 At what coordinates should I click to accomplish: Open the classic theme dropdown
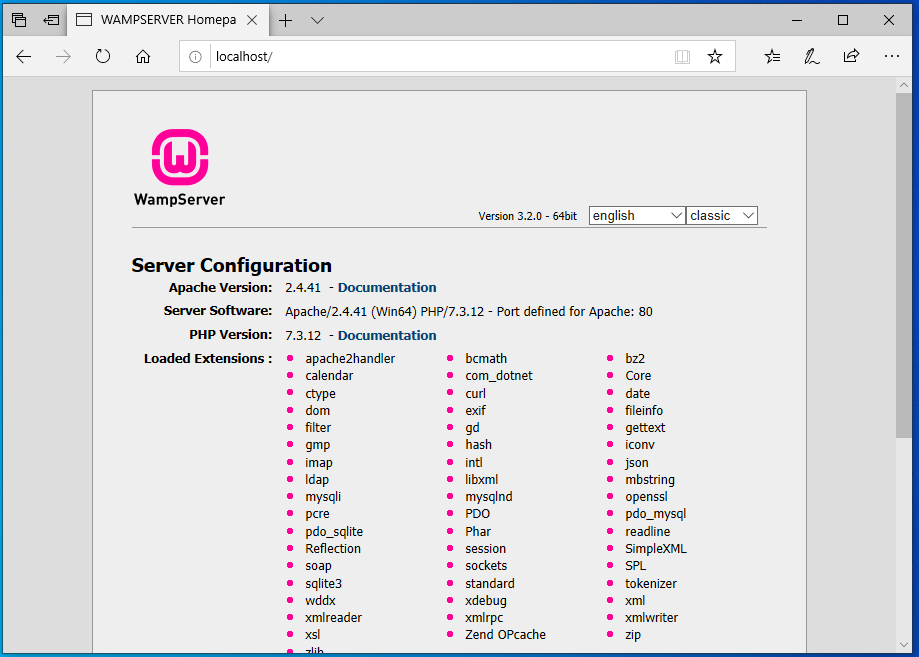tap(722, 216)
